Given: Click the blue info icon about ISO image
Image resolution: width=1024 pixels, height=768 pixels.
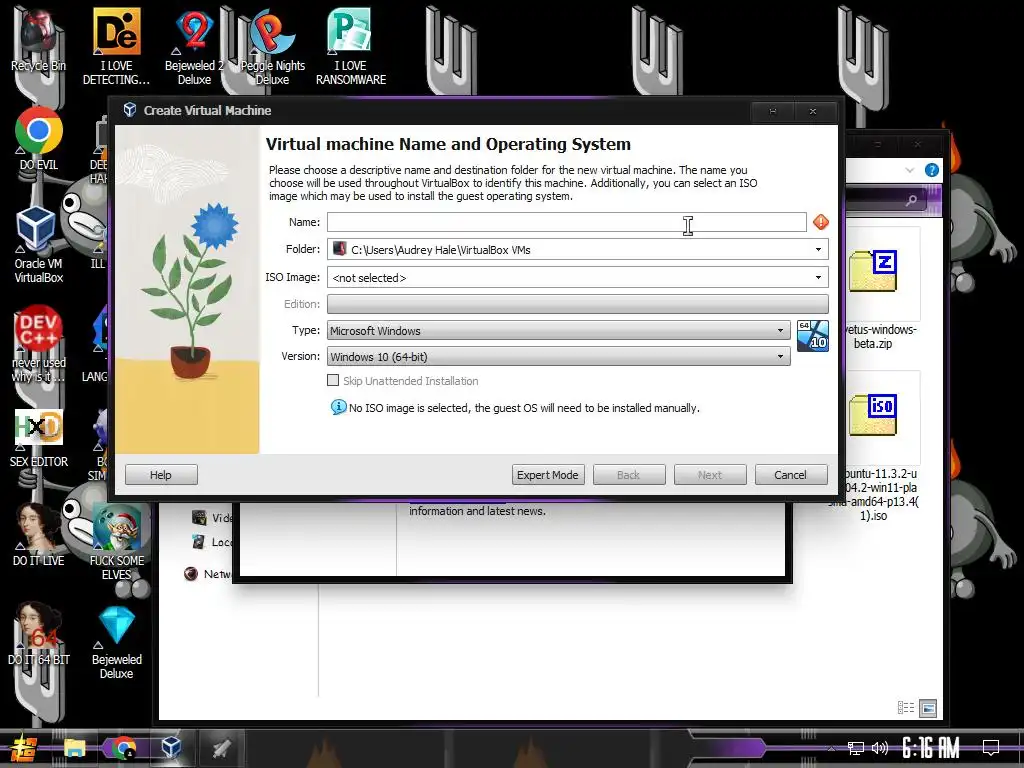Looking at the screenshot, I should (x=338, y=408).
